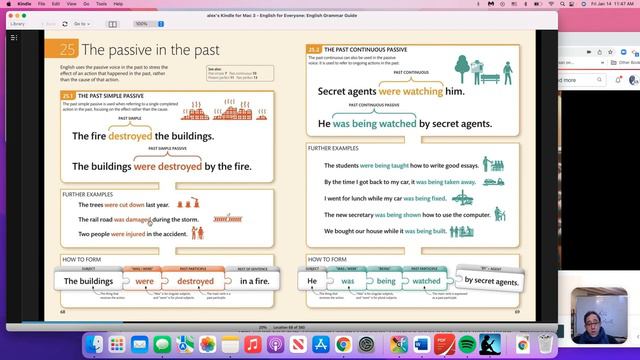Open Google Chrome from the dock
Screen dimensions: 640x360
344,345
